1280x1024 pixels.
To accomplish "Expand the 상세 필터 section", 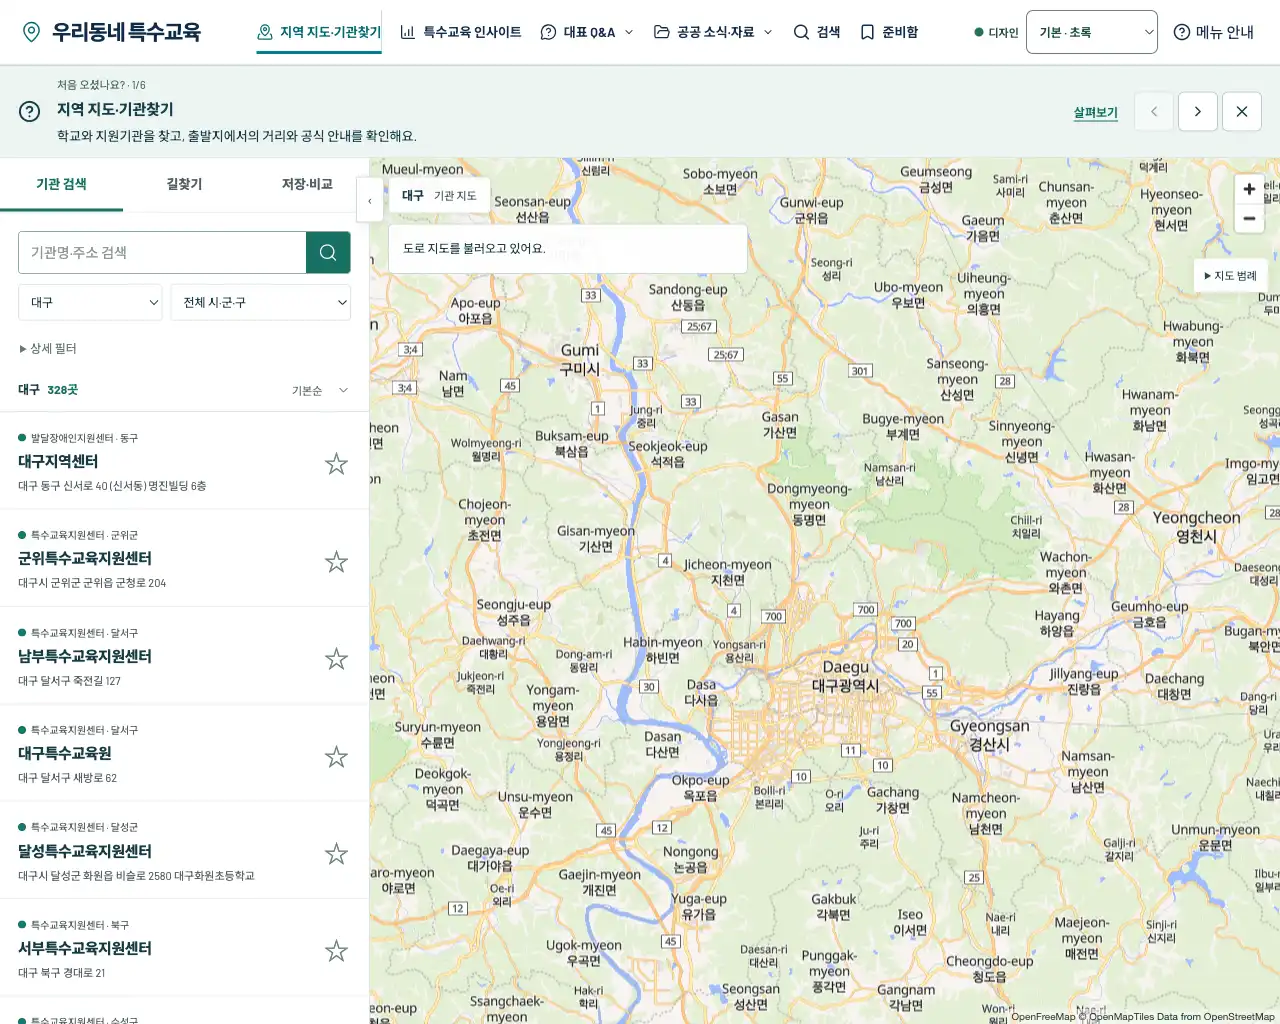I will (48, 349).
